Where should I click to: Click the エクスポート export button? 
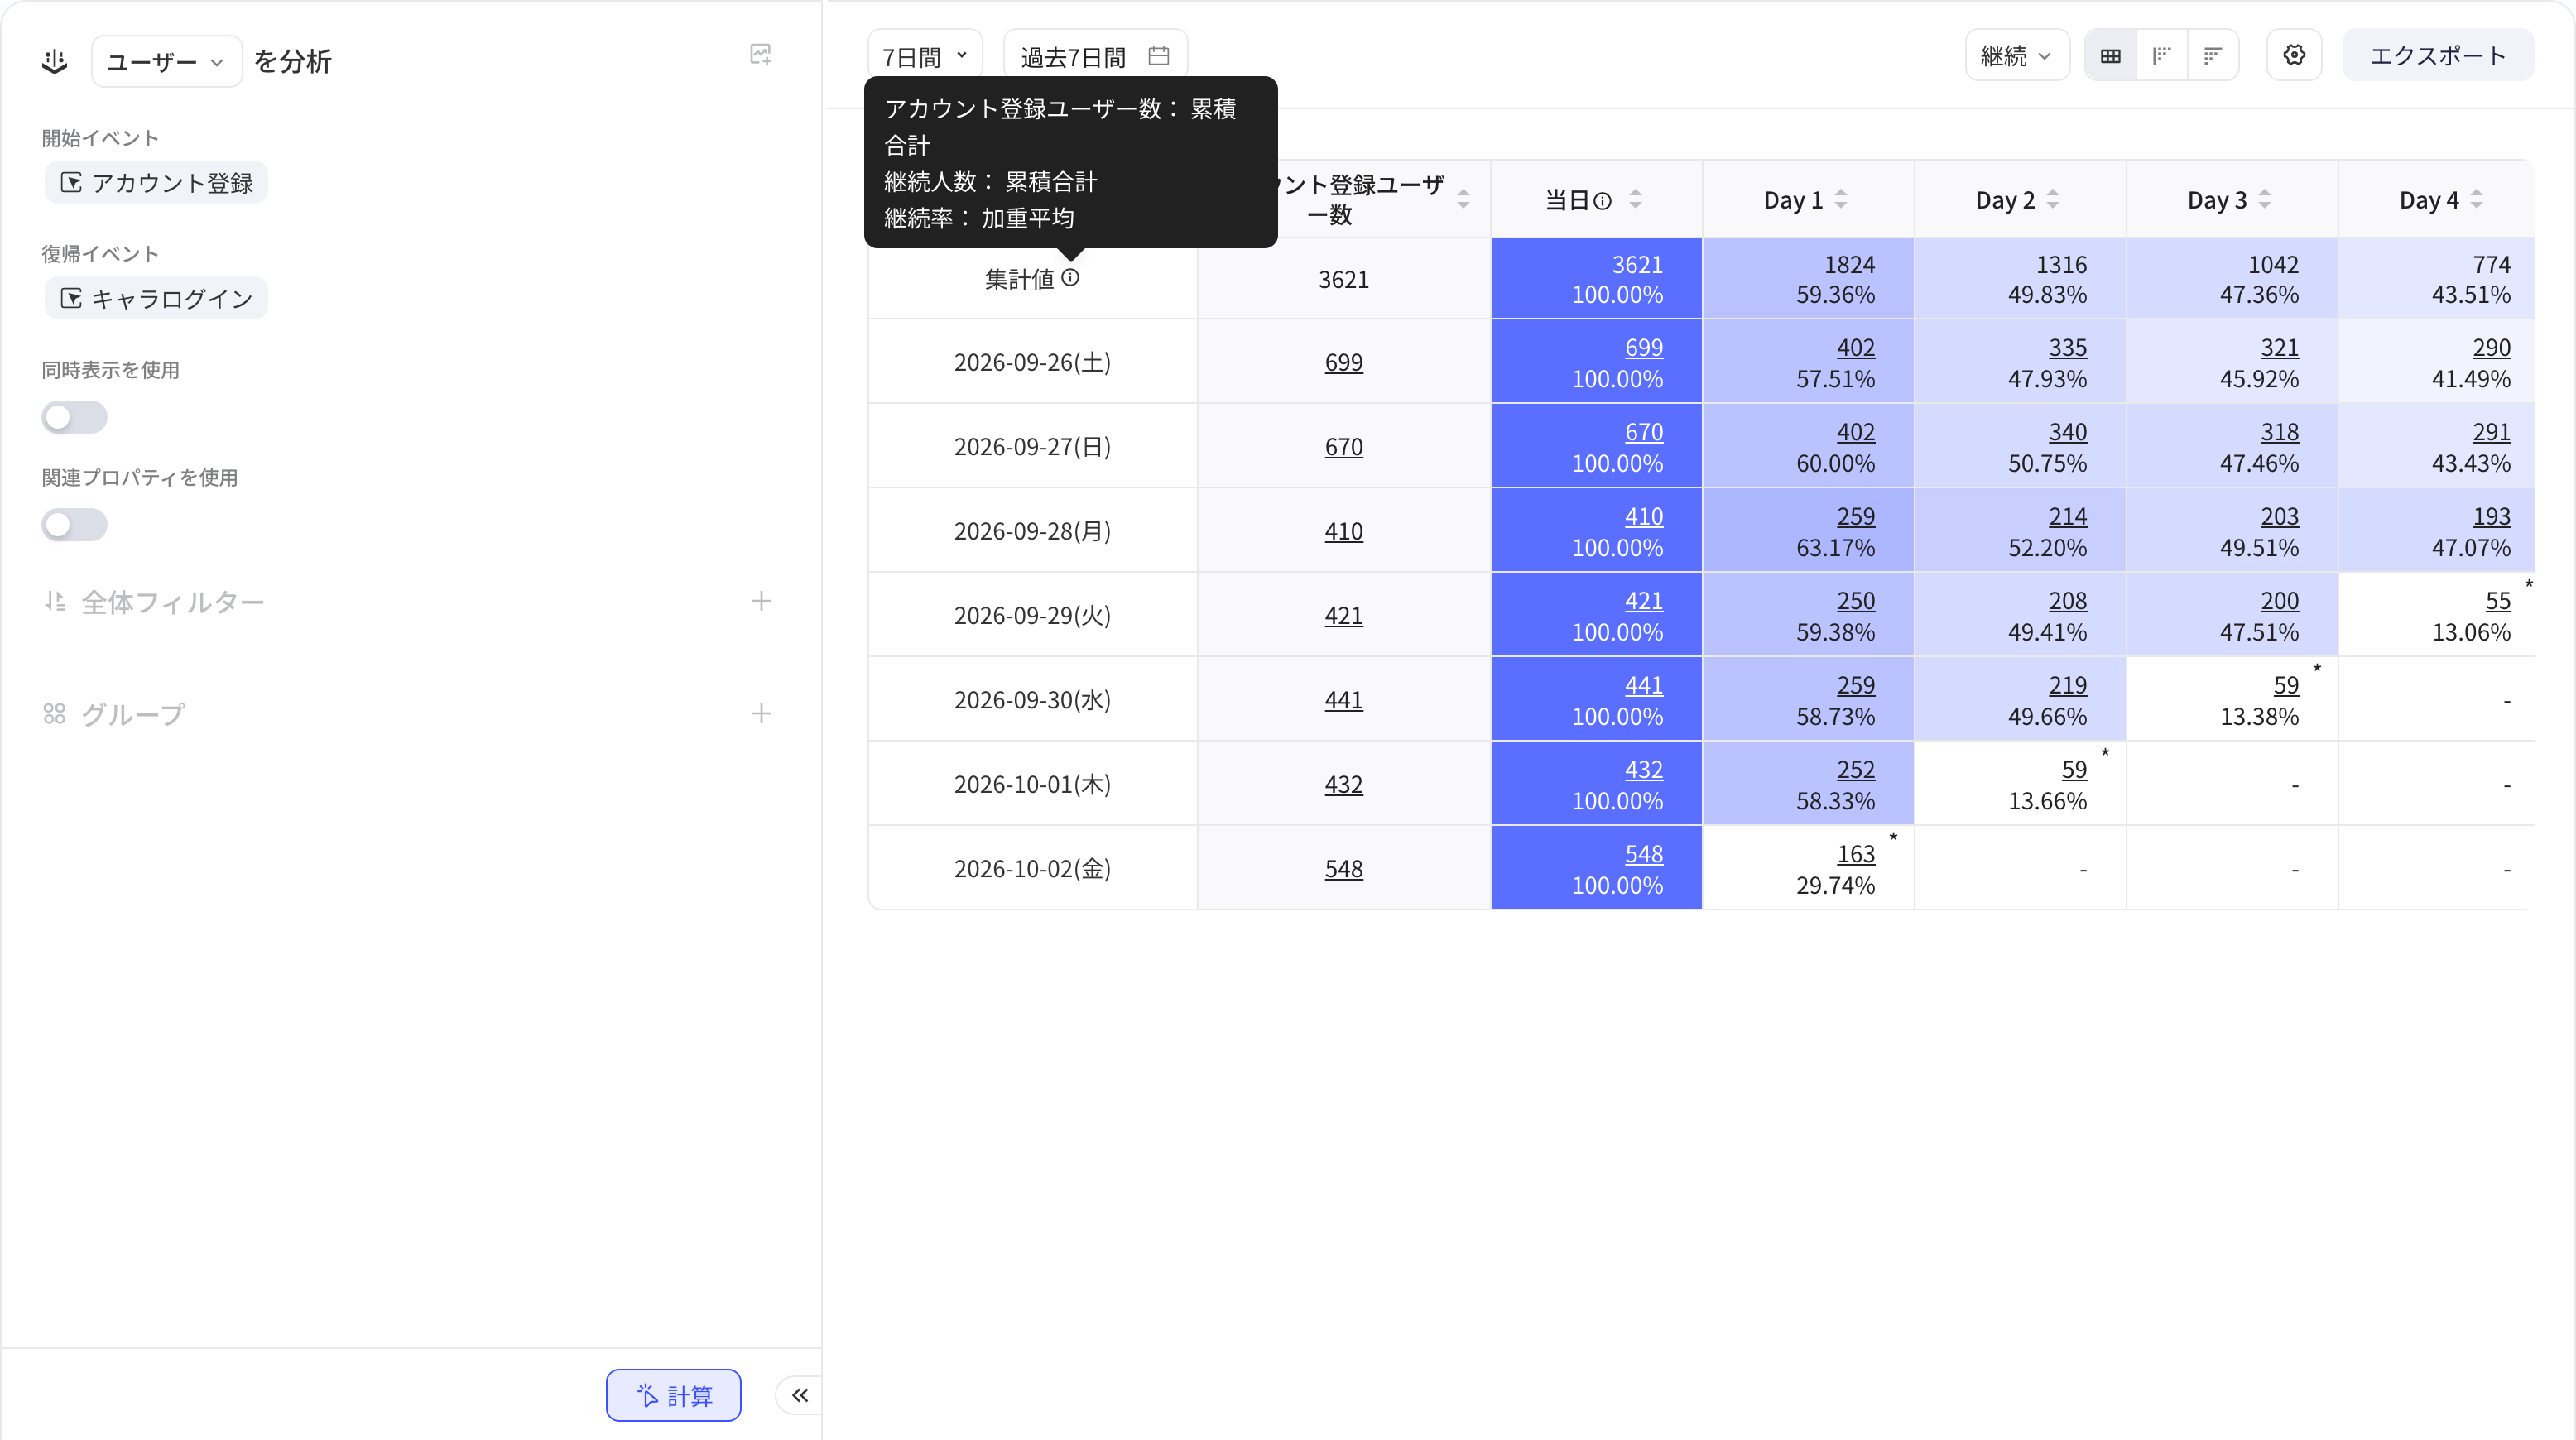click(2438, 56)
